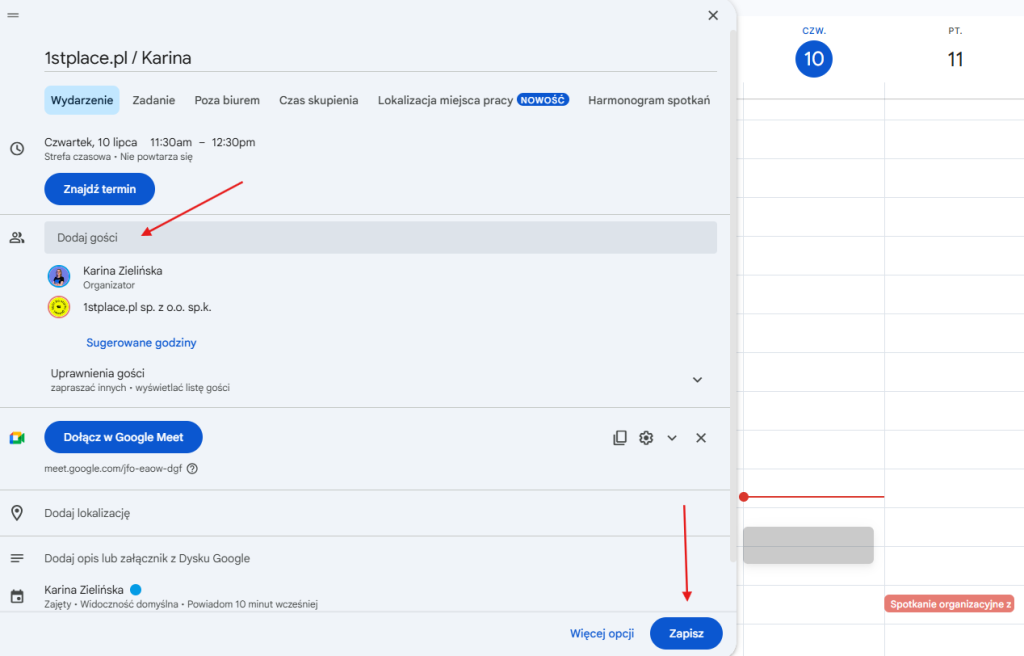The width and height of the screenshot is (1024, 656).
Task: Select guest Karina Zielińska
Action: 123,271
